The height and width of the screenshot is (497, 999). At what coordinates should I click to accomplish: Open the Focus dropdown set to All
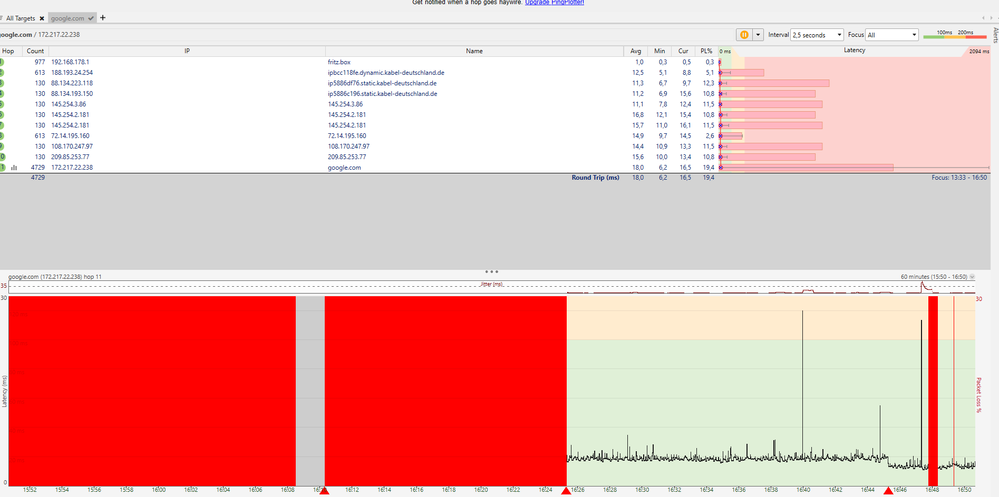click(892, 35)
